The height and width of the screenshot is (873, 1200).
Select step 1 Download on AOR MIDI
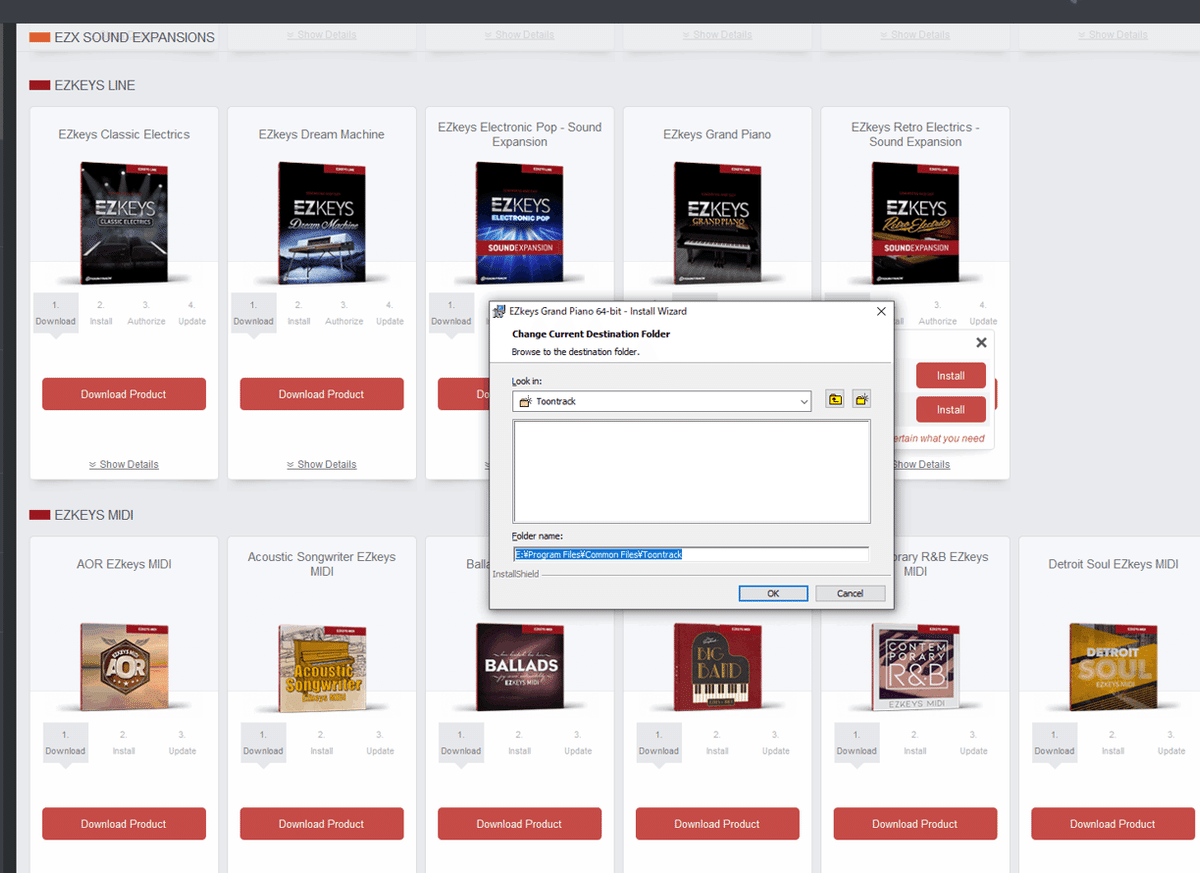[65, 743]
